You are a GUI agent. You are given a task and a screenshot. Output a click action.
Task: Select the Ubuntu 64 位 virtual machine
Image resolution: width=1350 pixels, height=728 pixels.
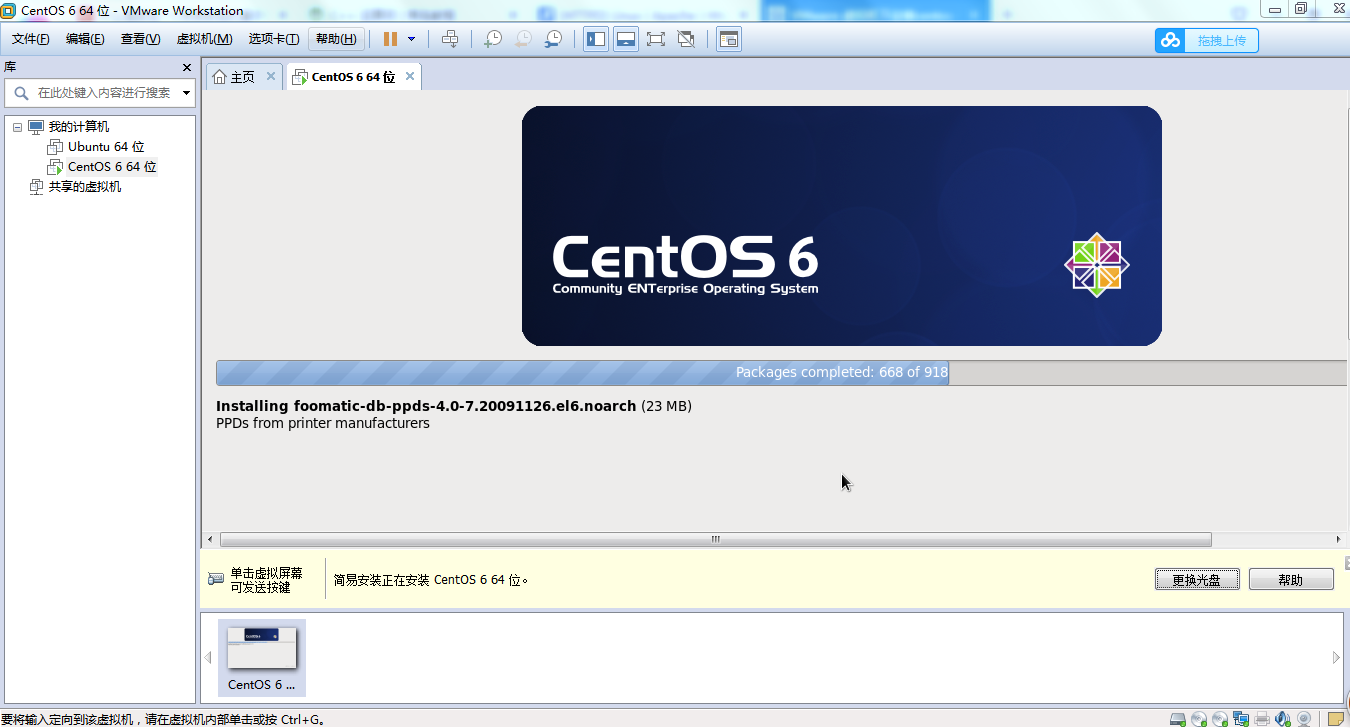tap(106, 147)
